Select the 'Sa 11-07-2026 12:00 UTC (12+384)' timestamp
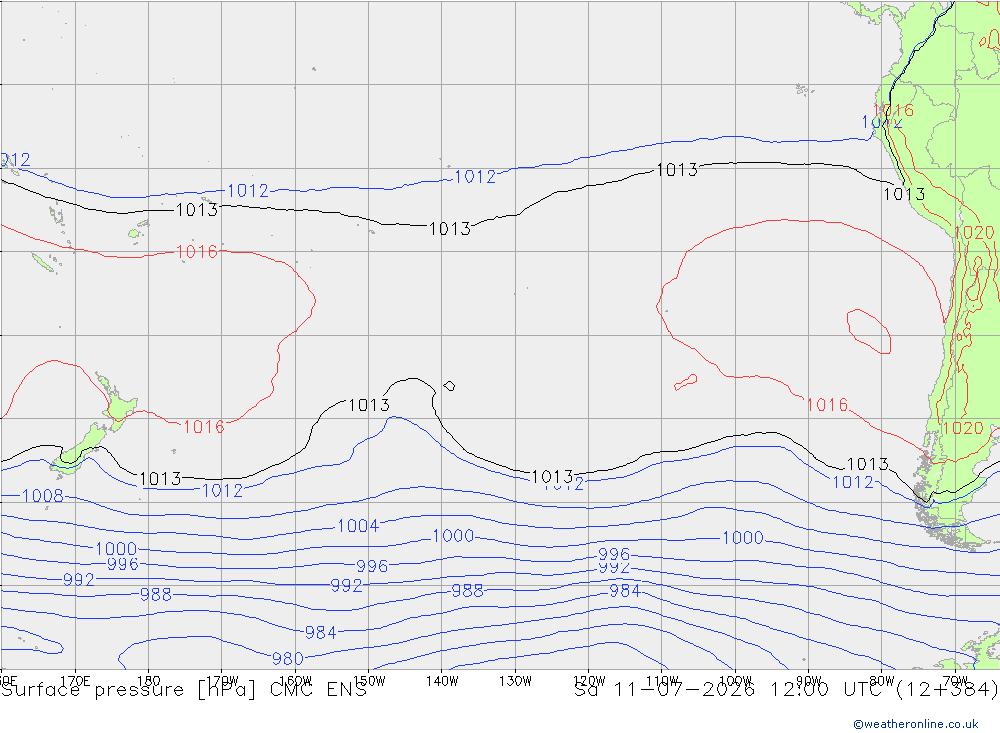This screenshot has width=1000, height=733. 786,690
